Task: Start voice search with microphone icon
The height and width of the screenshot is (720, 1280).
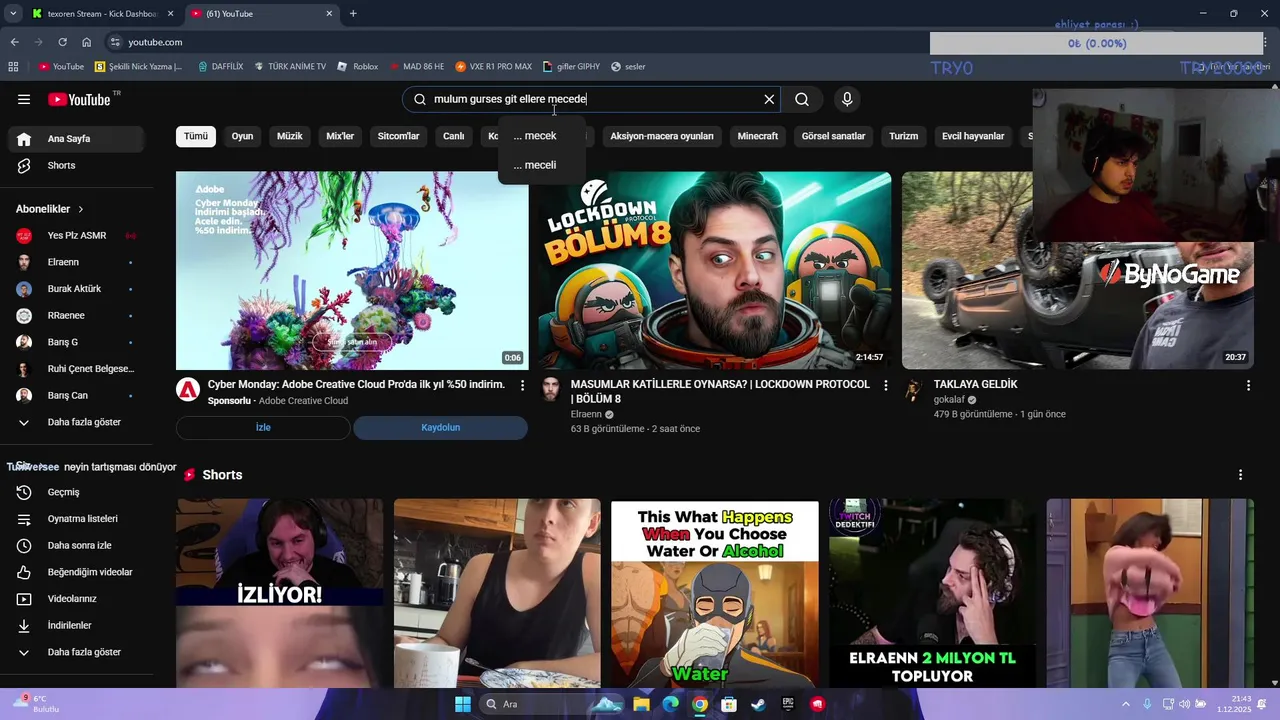Action: click(x=847, y=99)
